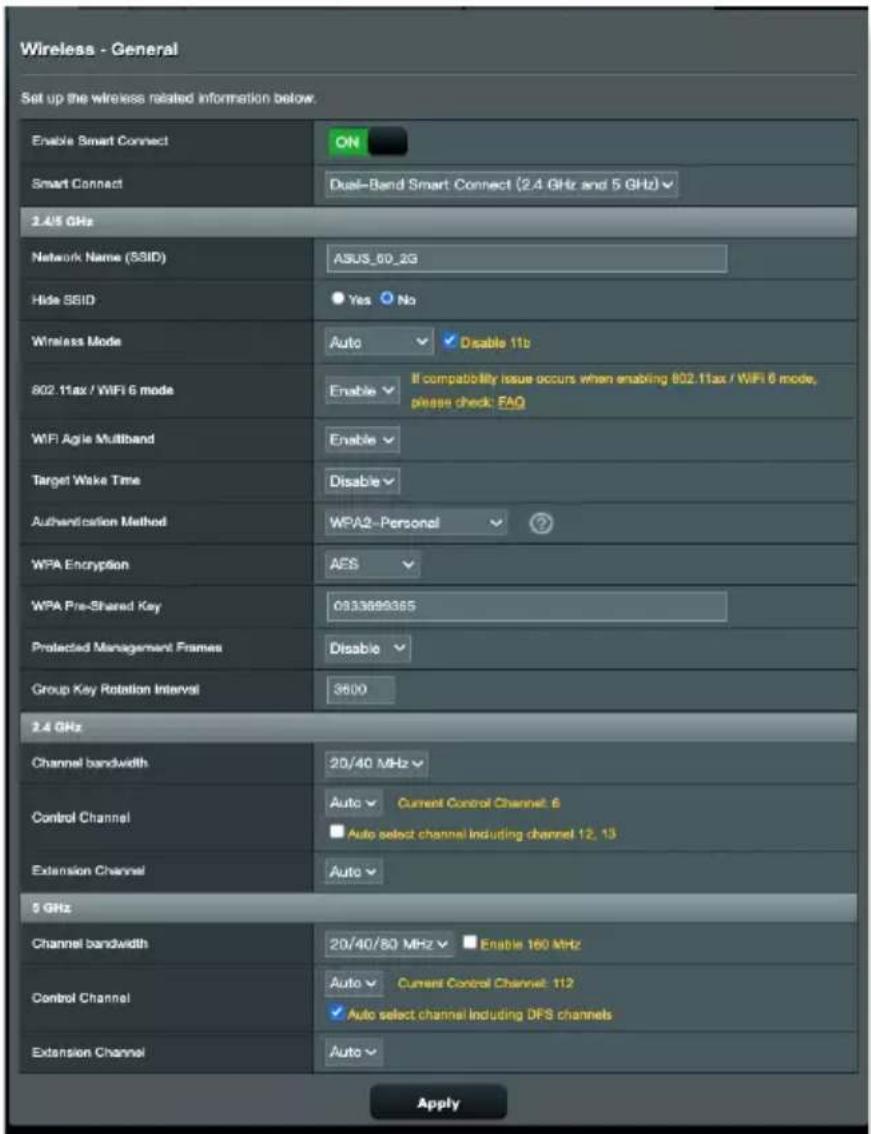Open the 2.4 GHz Channel bandwidth dropdown

(x=376, y=764)
